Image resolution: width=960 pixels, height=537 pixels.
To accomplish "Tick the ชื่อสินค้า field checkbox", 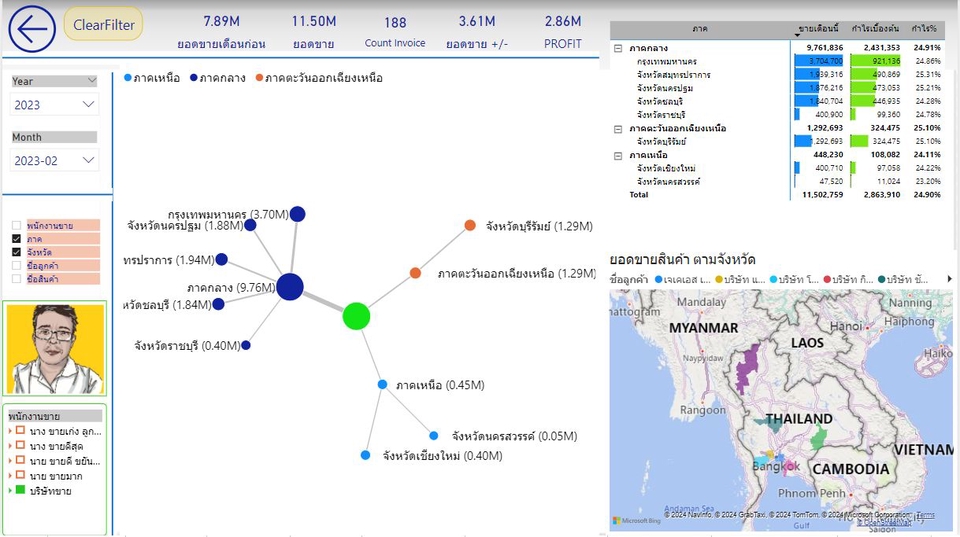I will (x=17, y=279).
